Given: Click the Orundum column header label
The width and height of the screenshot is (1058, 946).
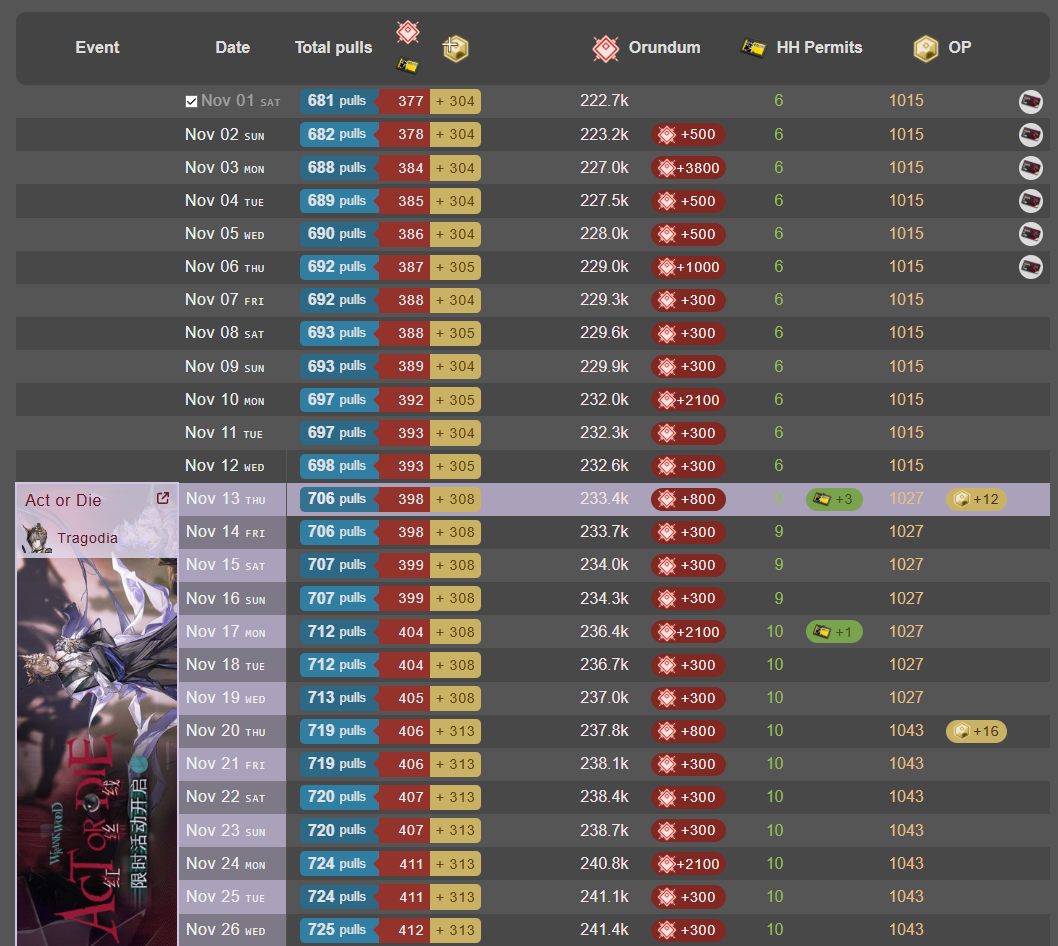Looking at the screenshot, I should [665, 47].
